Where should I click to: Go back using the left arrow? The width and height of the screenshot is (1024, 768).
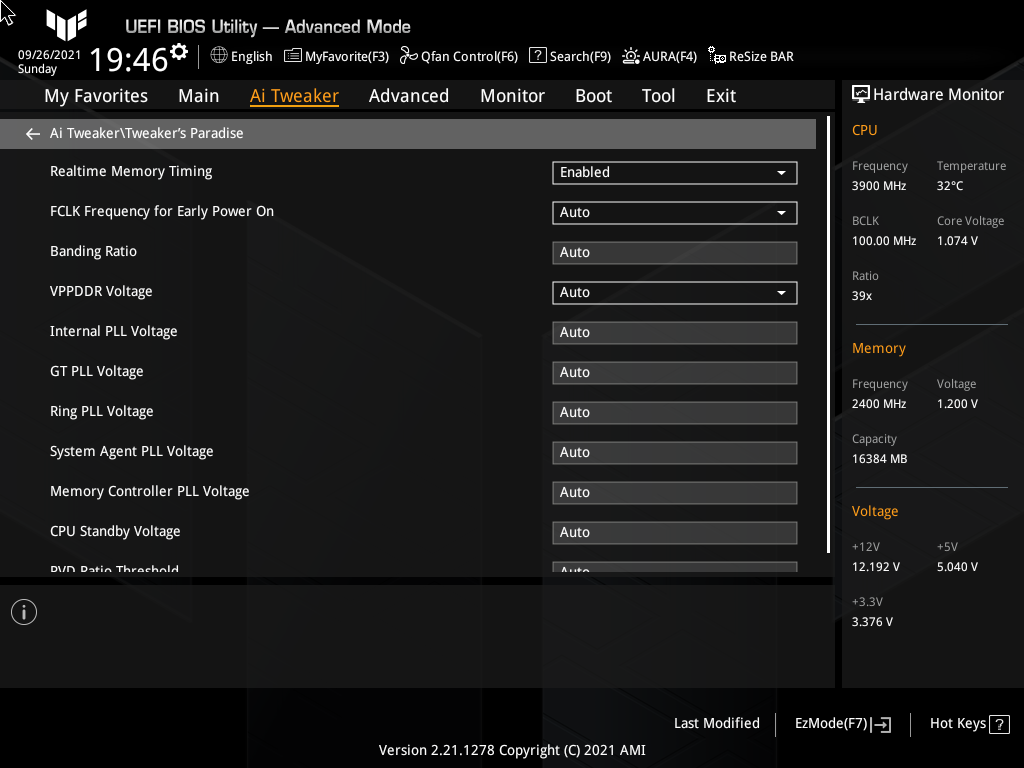(x=32, y=133)
